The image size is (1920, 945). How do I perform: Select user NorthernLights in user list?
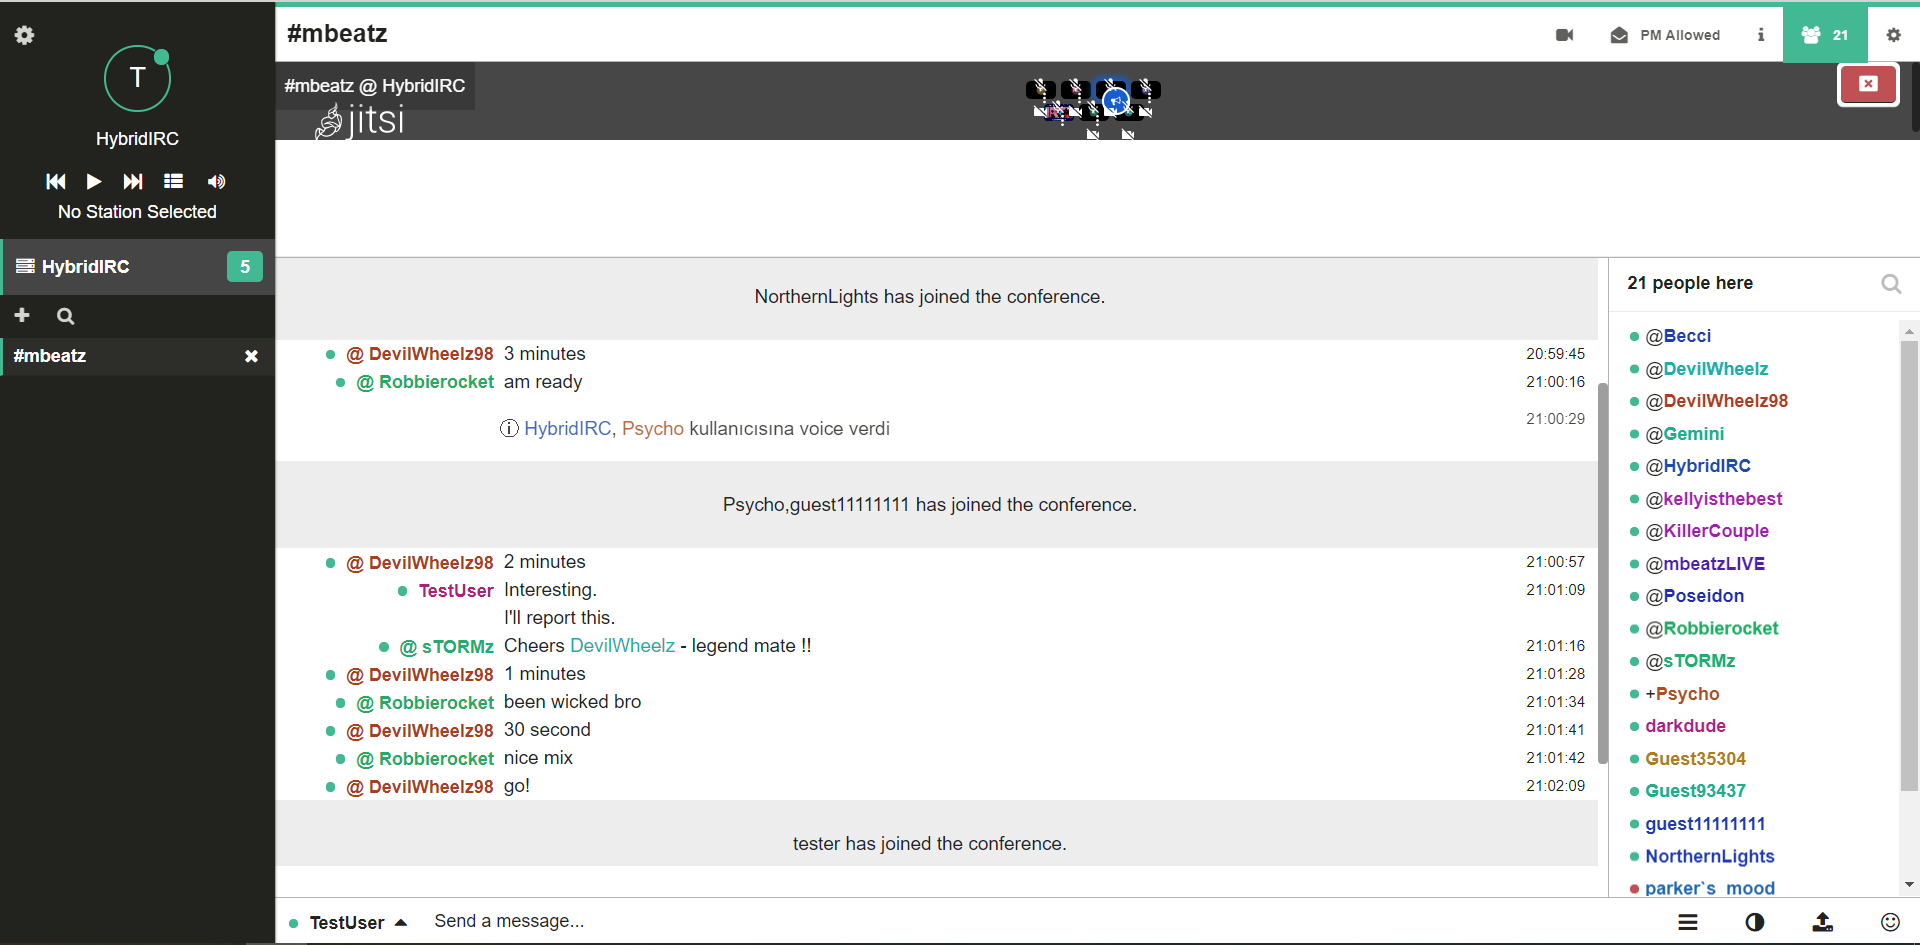pyautogui.click(x=1710, y=856)
